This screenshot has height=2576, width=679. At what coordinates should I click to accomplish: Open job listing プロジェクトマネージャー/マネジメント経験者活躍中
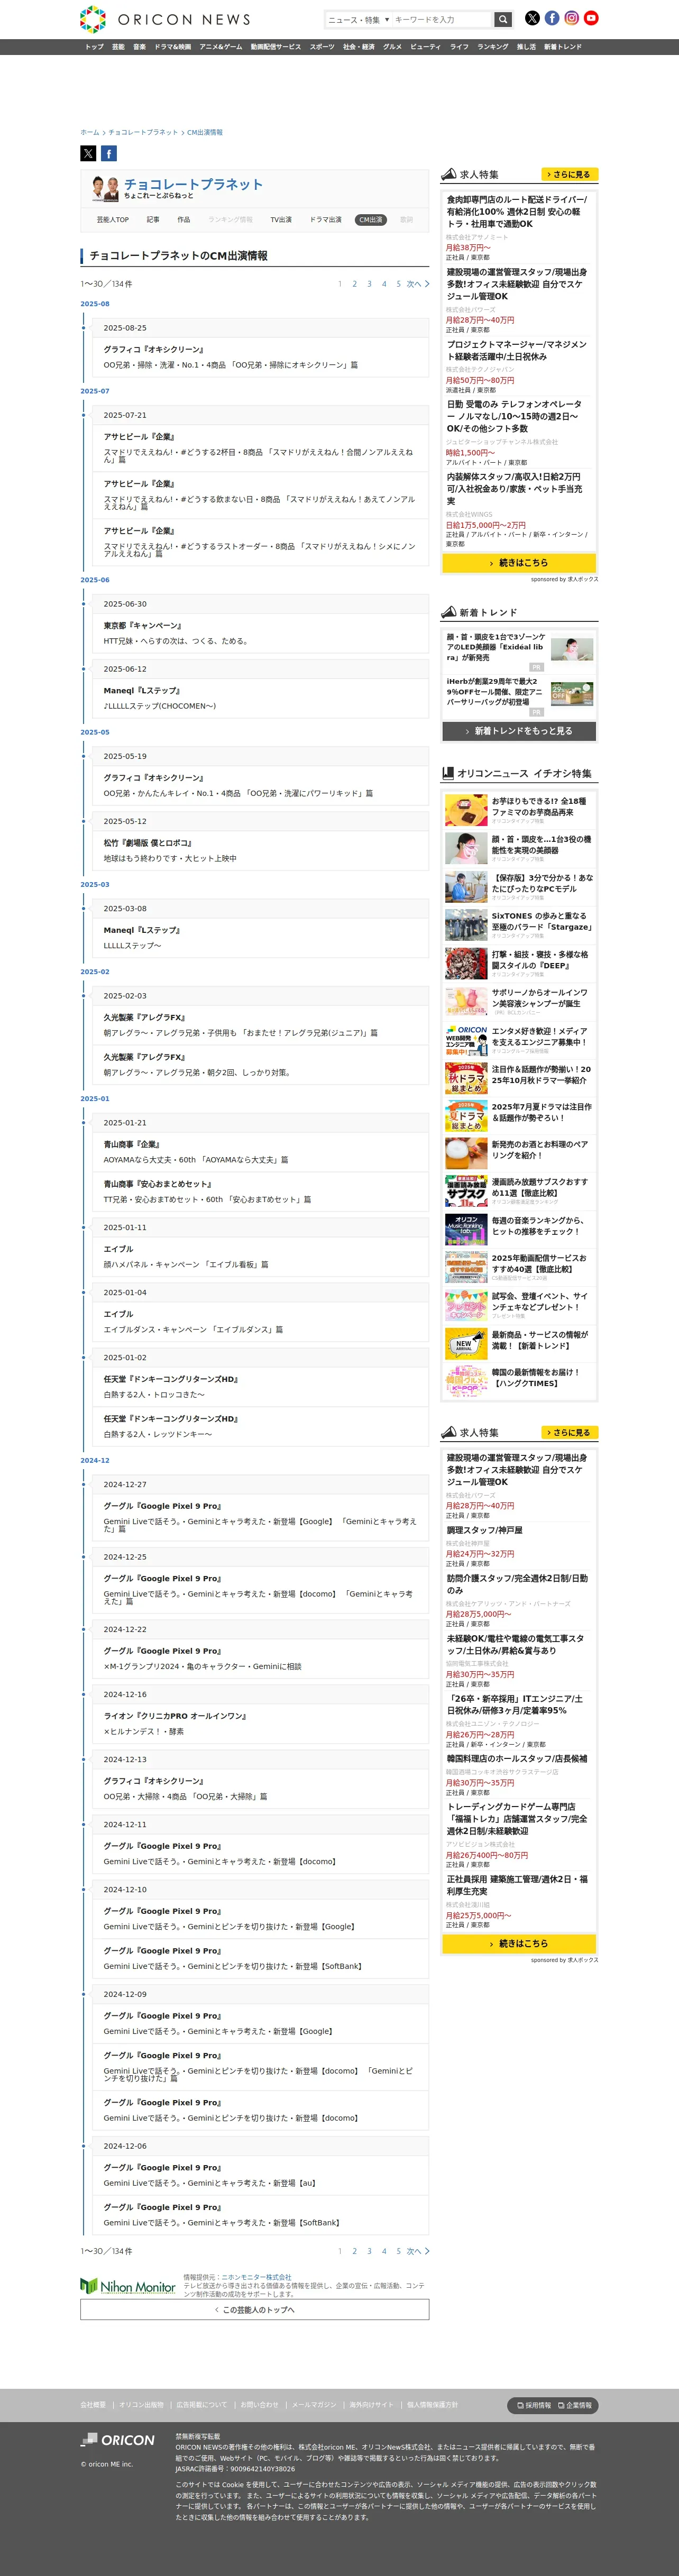(517, 350)
